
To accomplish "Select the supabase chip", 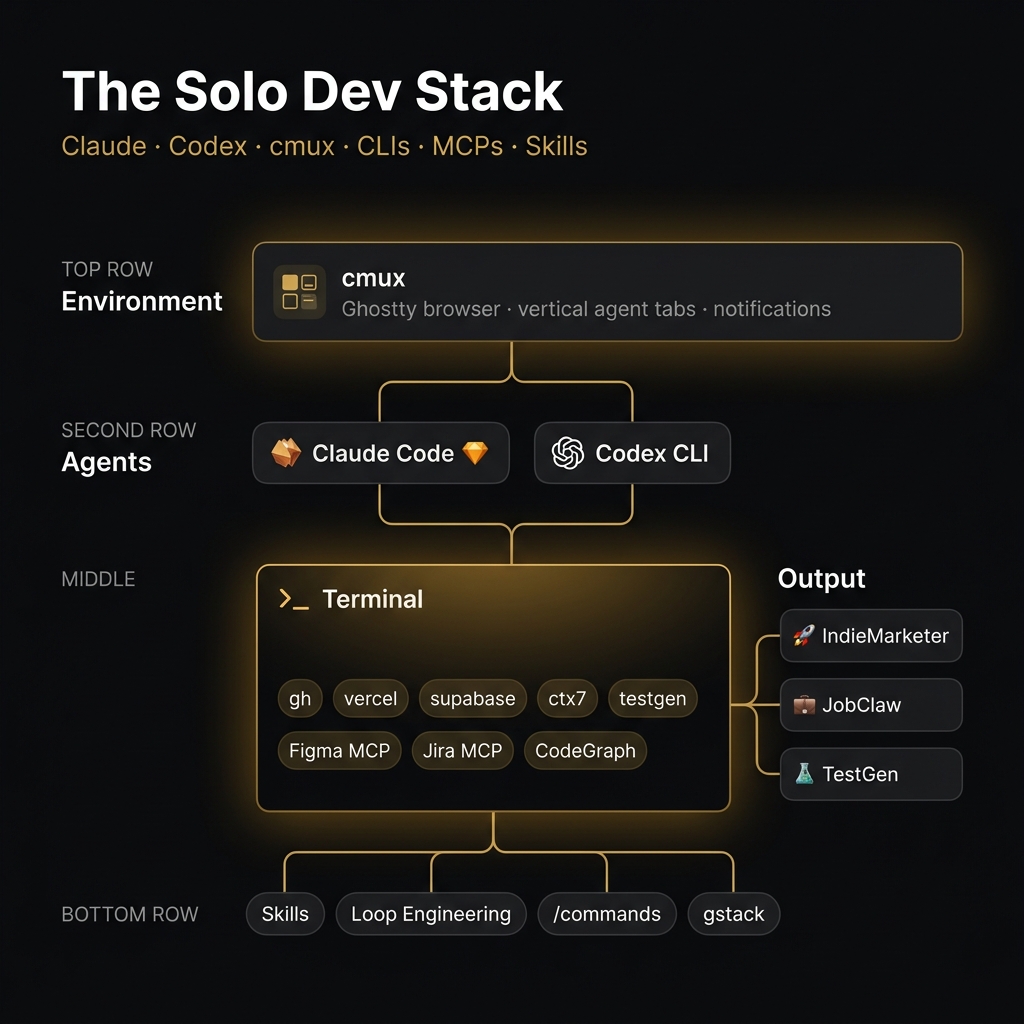I will pyautogui.click(x=473, y=698).
